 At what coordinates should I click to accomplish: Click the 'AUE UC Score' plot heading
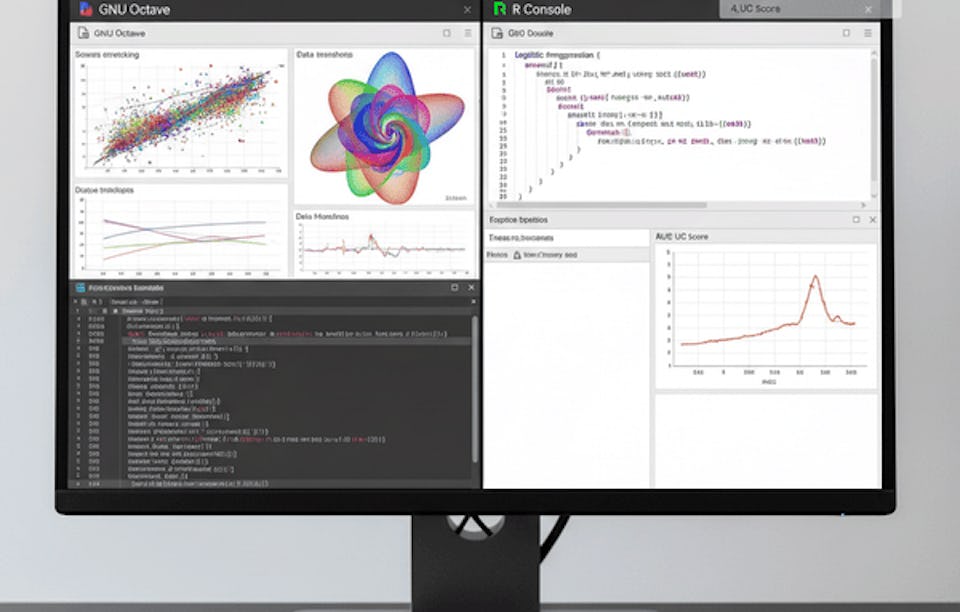tap(682, 236)
